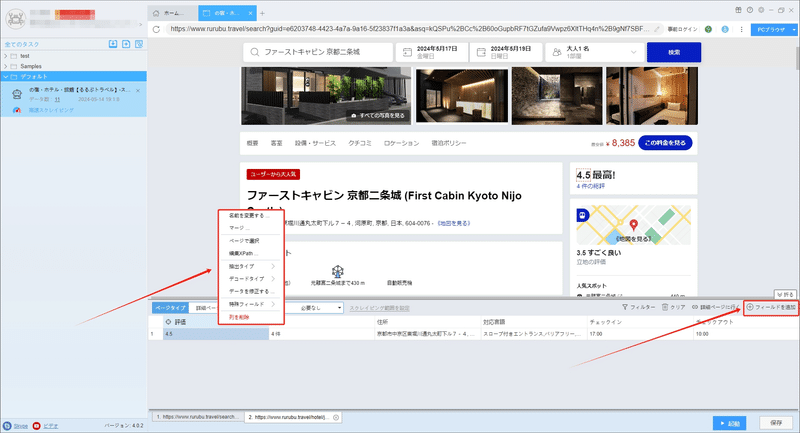Screen dimensions: 800x433
Task: Click the user avatar icon at top left
Action: (15, 19)
